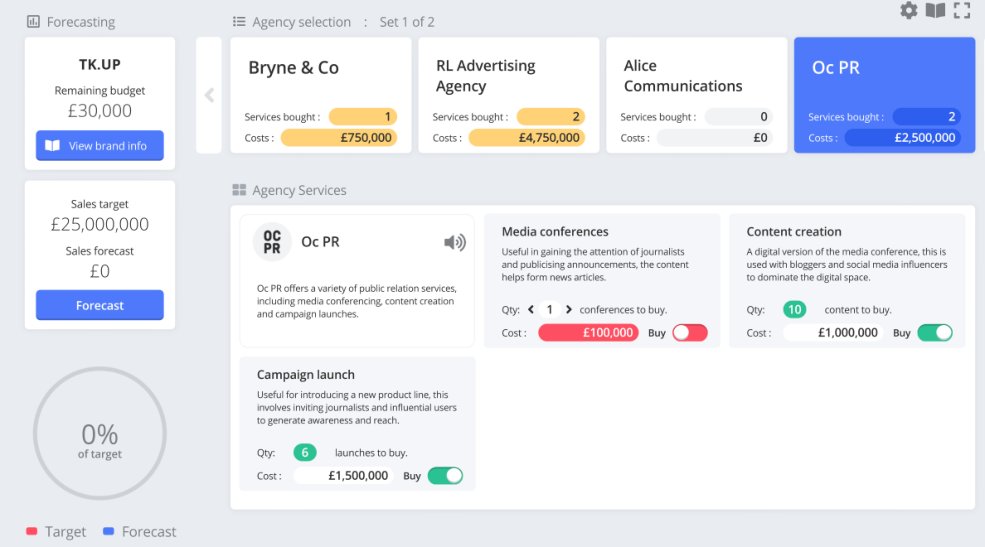Viewport: 985px width, 547px height.
Task: Click the View brand info button
Action: (100, 146)
